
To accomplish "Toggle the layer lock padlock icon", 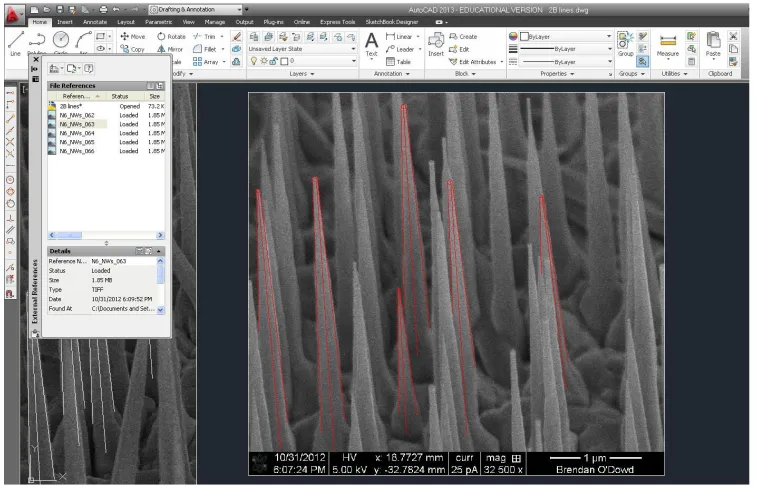I will coord(274,61).
